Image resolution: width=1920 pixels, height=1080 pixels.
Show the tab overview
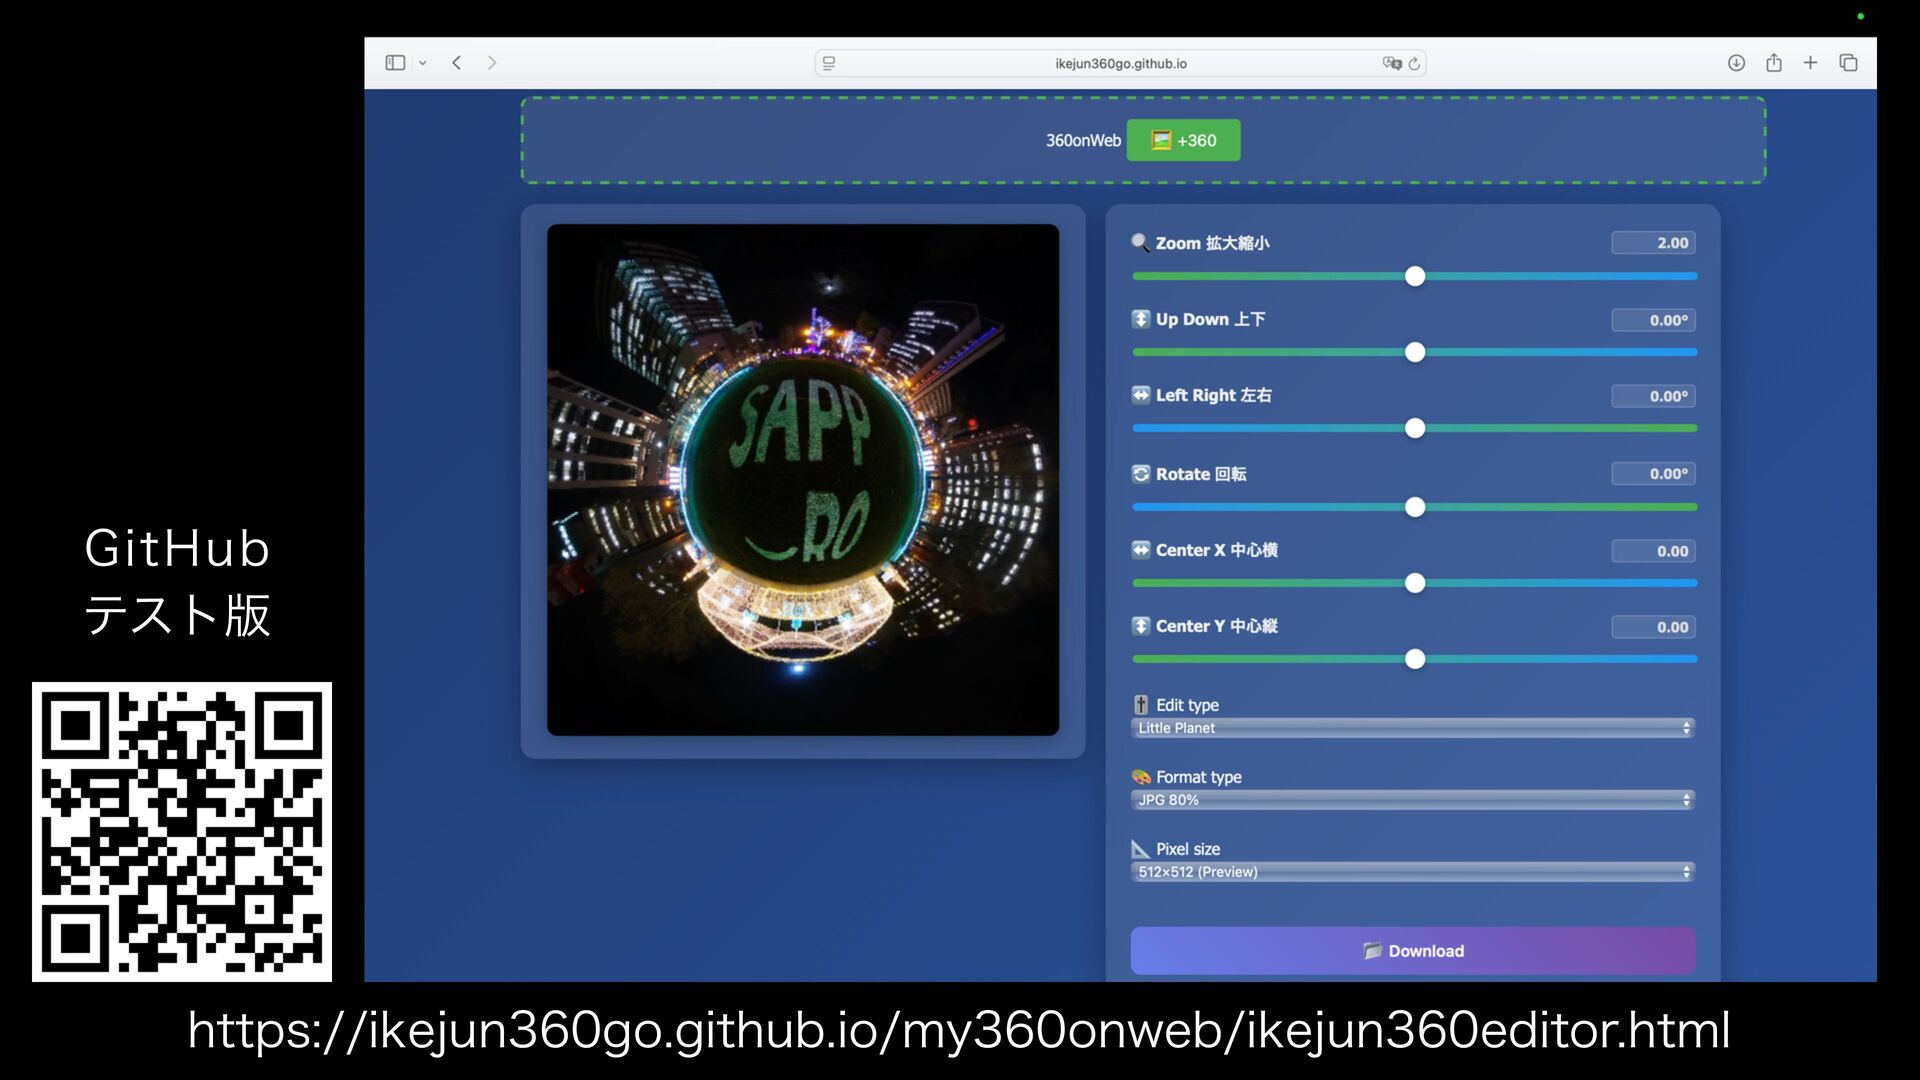click(x=1848, y=63)
